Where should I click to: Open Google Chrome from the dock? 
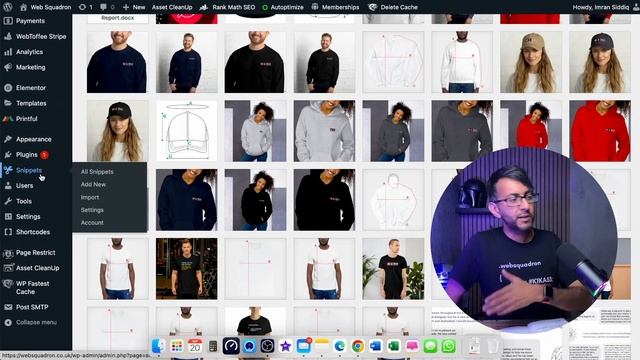click(x=358, y=346)
